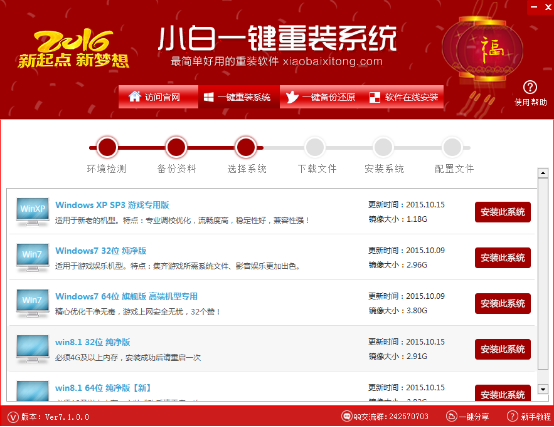554x427 pixels.
Task: Open the 新手教程 link
Action: [x=535, y=417]
